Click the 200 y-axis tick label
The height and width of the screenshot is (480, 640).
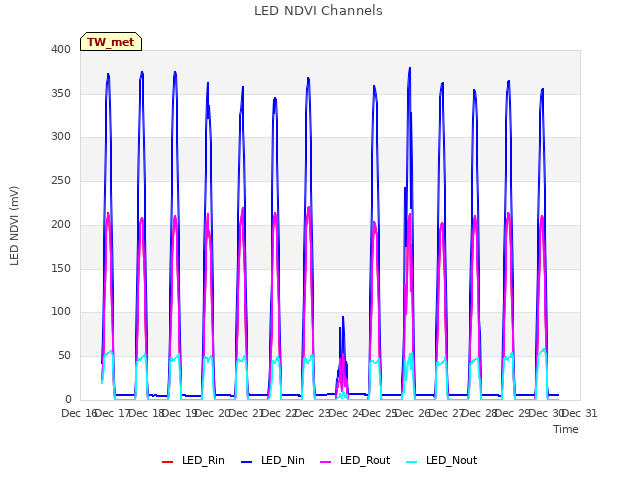[61, 224]
